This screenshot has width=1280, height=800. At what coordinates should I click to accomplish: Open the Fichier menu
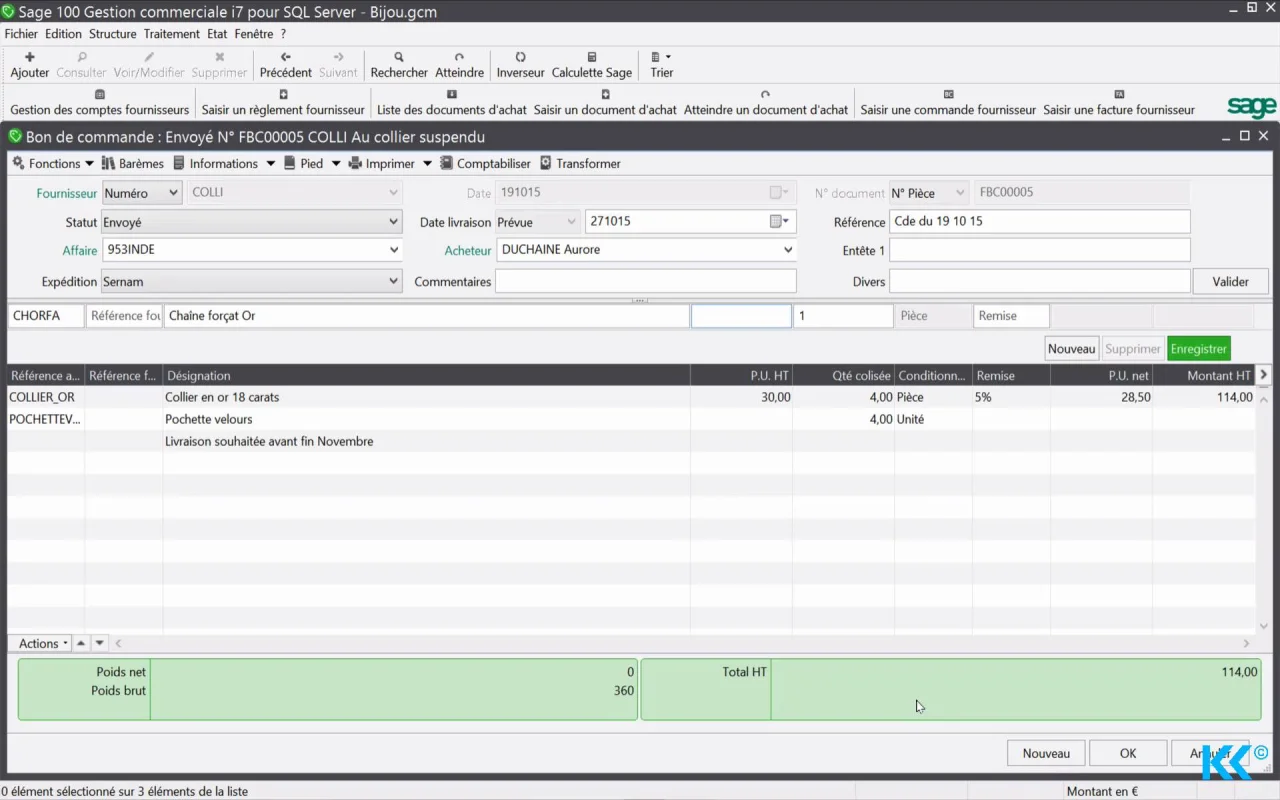(21, 33)
